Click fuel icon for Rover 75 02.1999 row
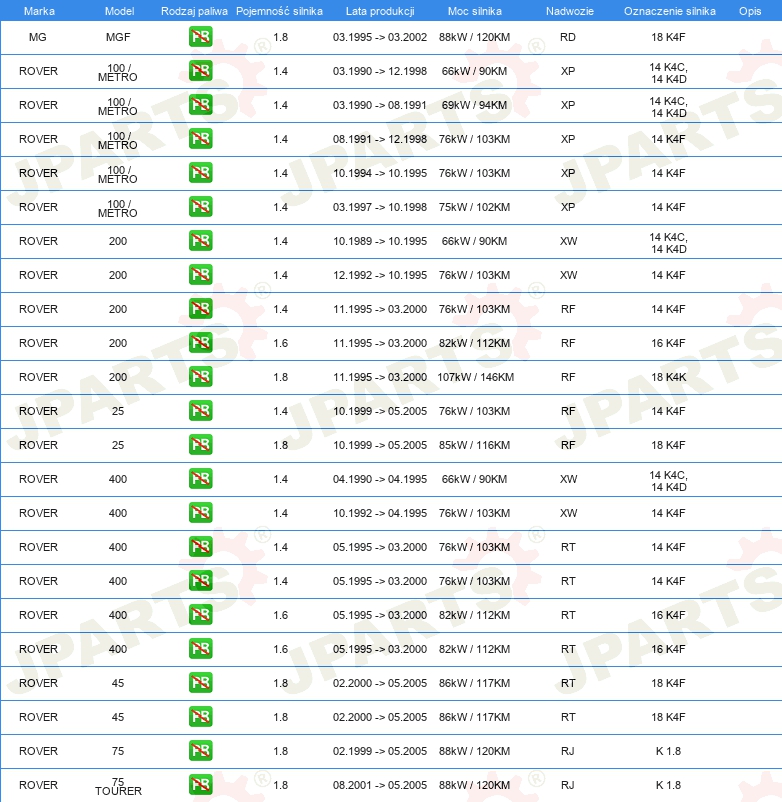This screenshot has width=782, height=802. click(x=200, y=751)
